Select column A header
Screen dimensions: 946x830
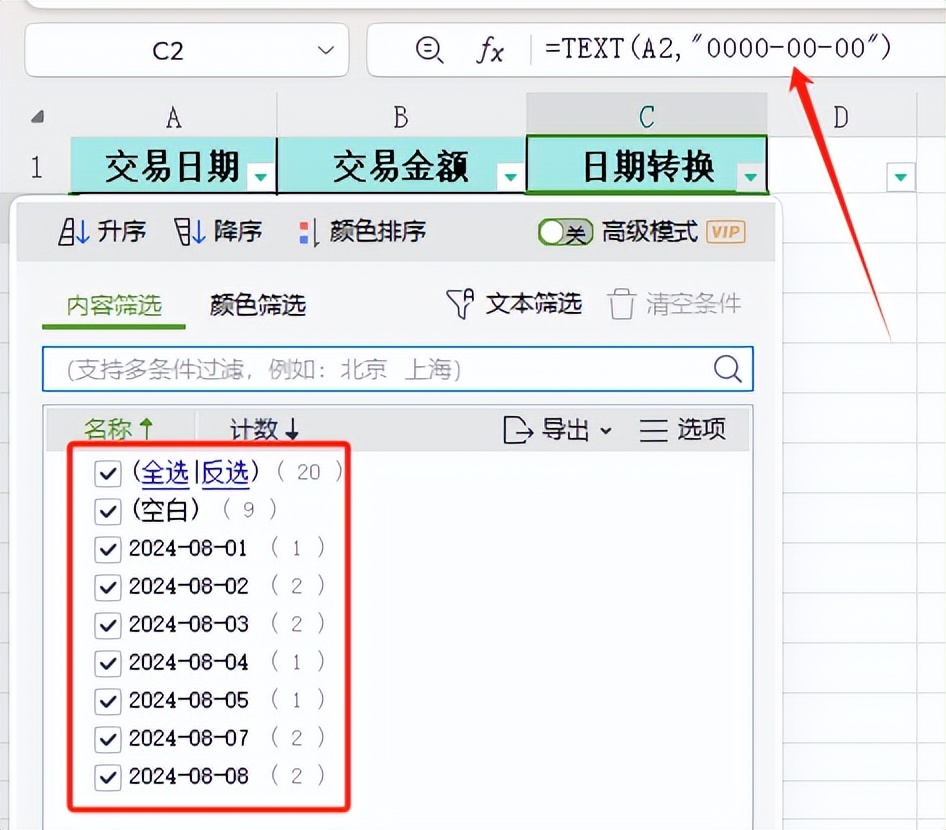pos(174,116)
